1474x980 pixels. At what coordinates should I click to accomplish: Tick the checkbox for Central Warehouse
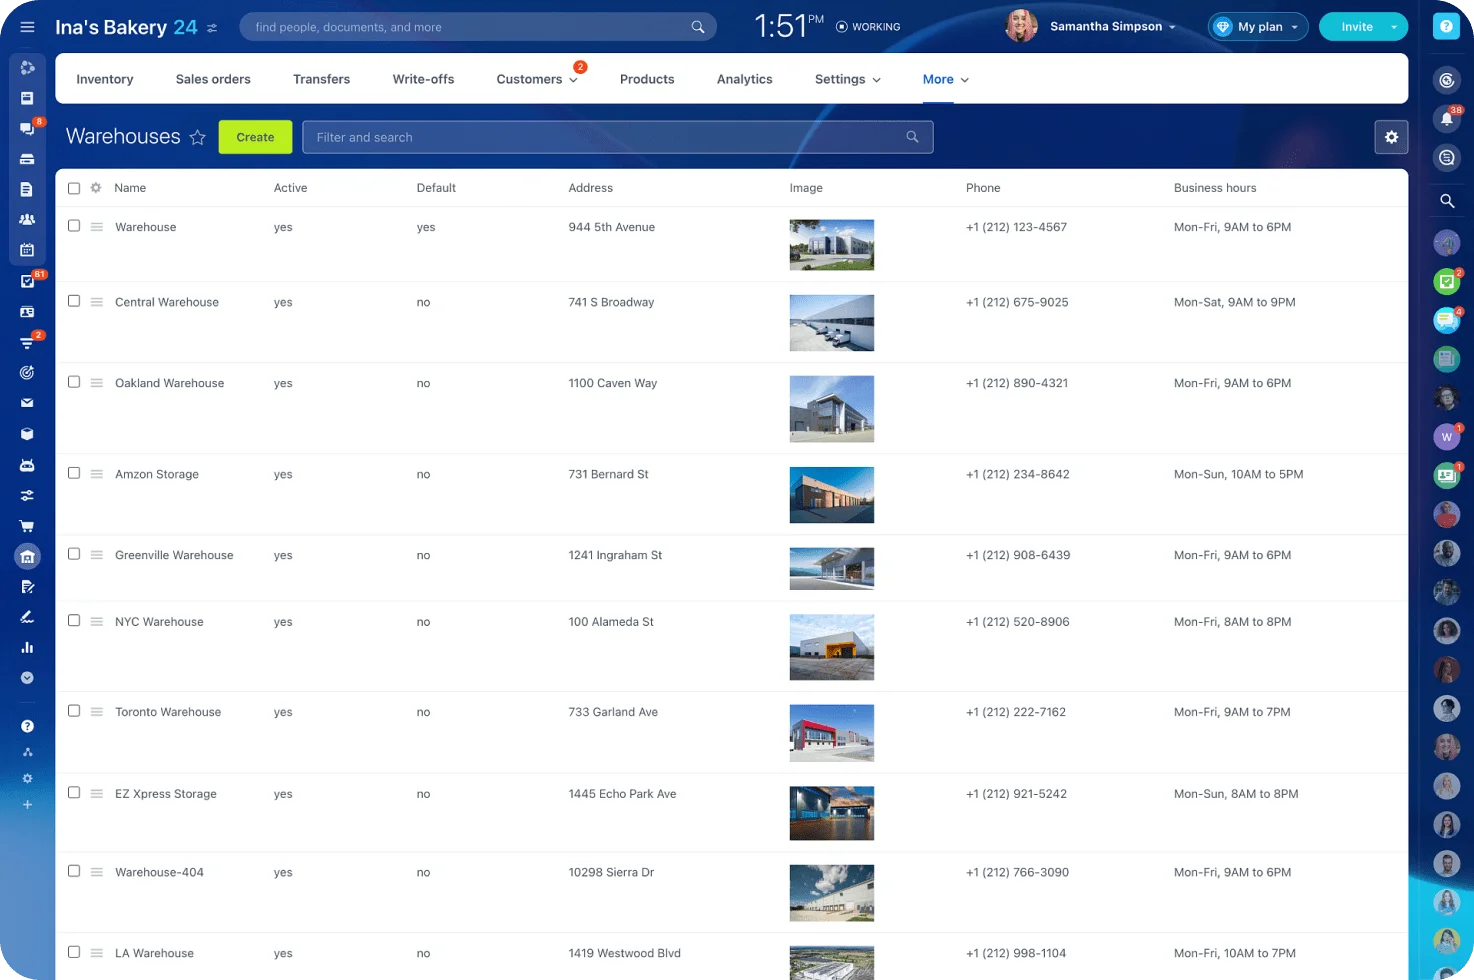pyautogui.click(x=74, y=301)
